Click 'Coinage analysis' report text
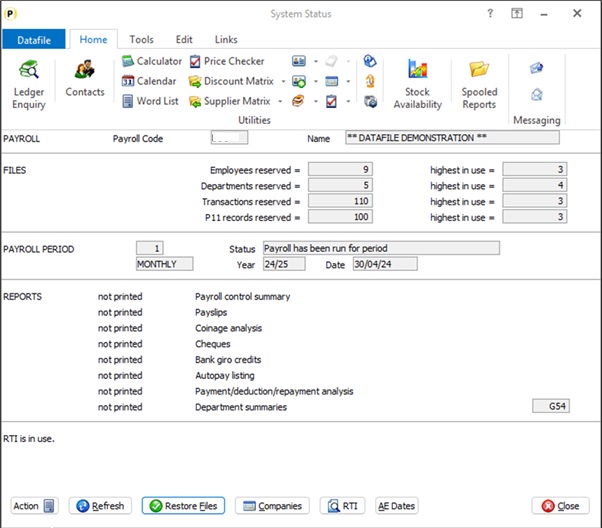The width and height of the screenshot is (602, 528). (x=228, y=328)
